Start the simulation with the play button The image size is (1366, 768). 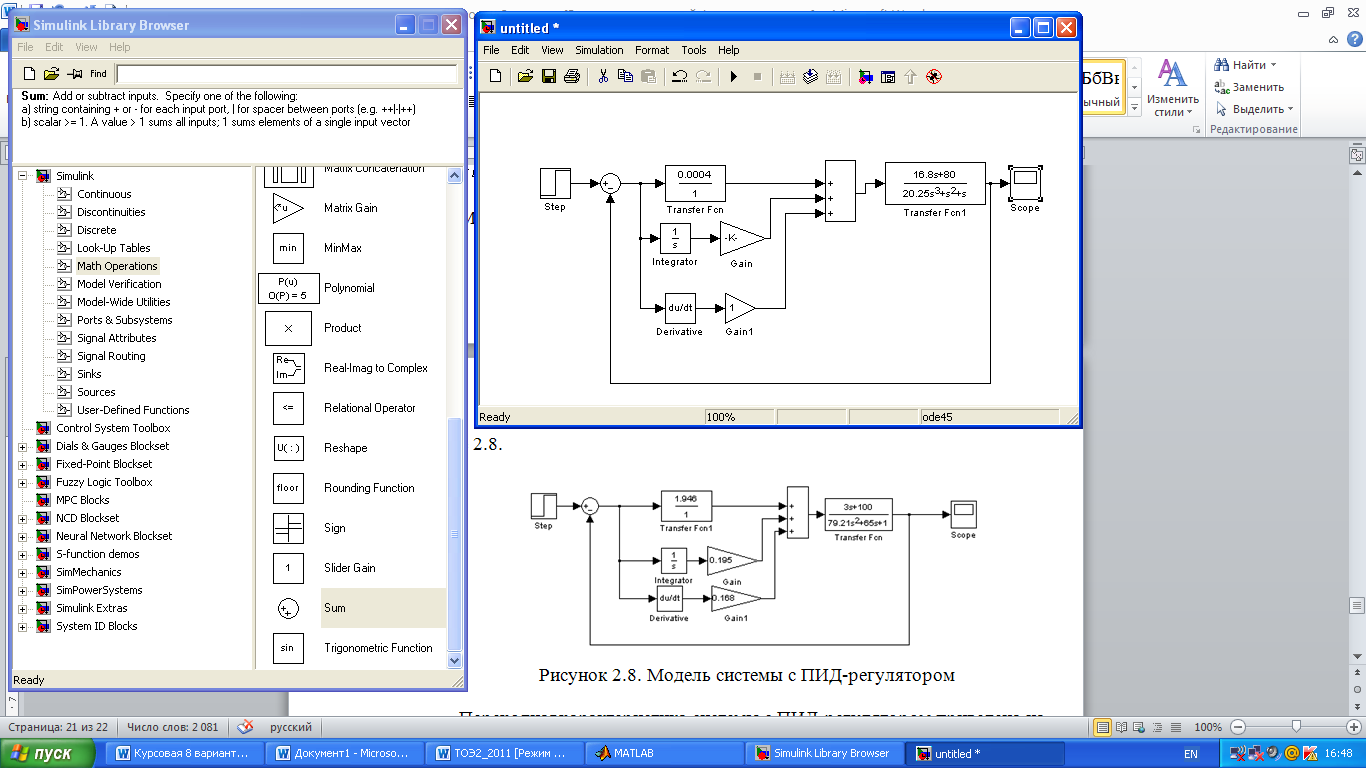pyautogui.click(x=733, y=76)
